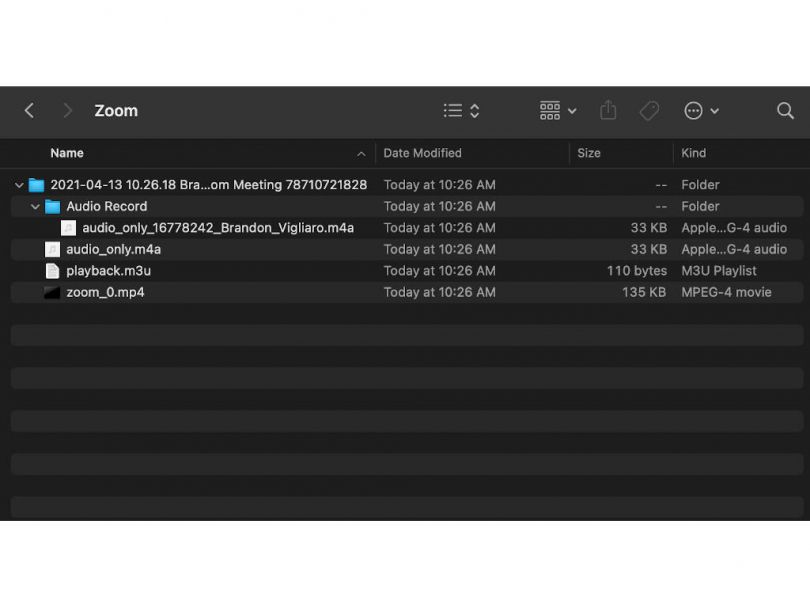Click the Tags icon in the toolbar
The image size is (810, 608).
652,111
